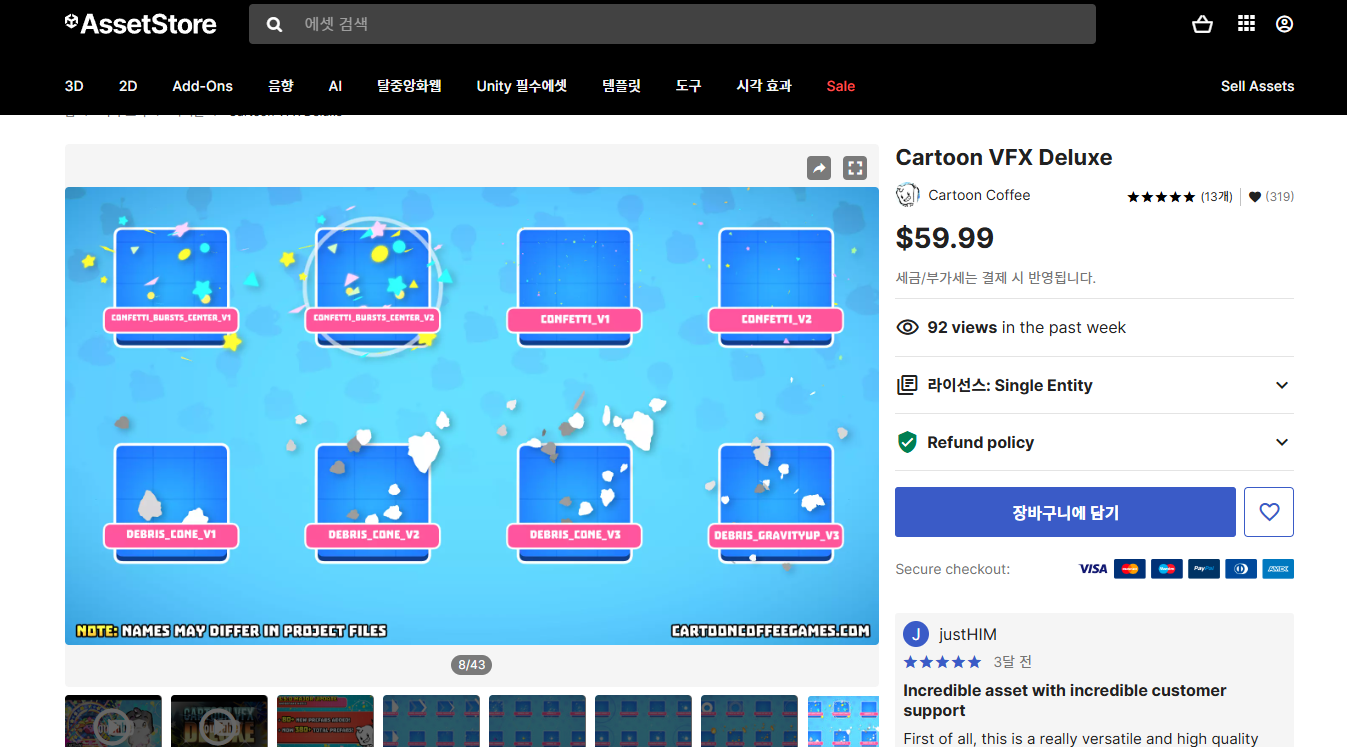Click the 장바구니에 담기 button
The image size is (1347, 747).
(1065, 512)
